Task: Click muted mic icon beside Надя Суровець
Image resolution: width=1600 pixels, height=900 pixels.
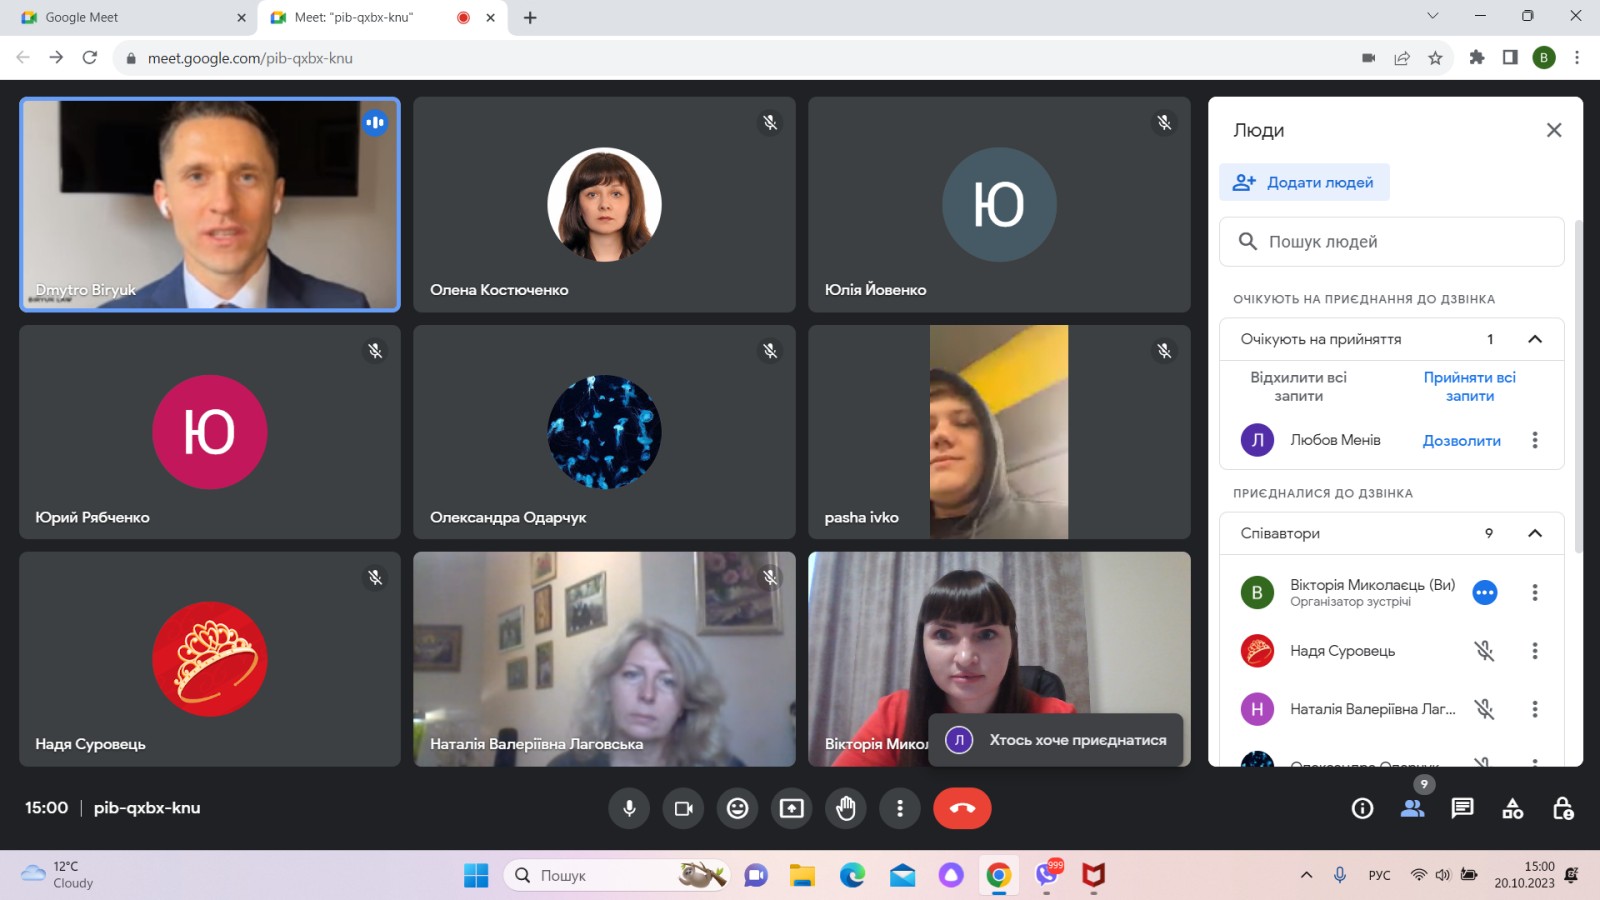Action: pyautogui.click(x=1484, y=651)
